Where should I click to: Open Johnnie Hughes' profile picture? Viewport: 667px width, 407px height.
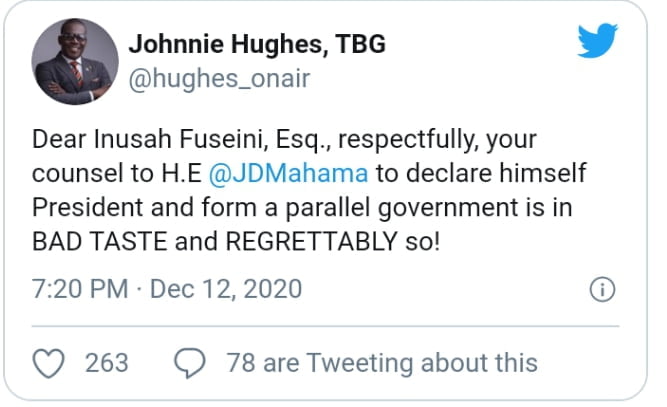75,61
